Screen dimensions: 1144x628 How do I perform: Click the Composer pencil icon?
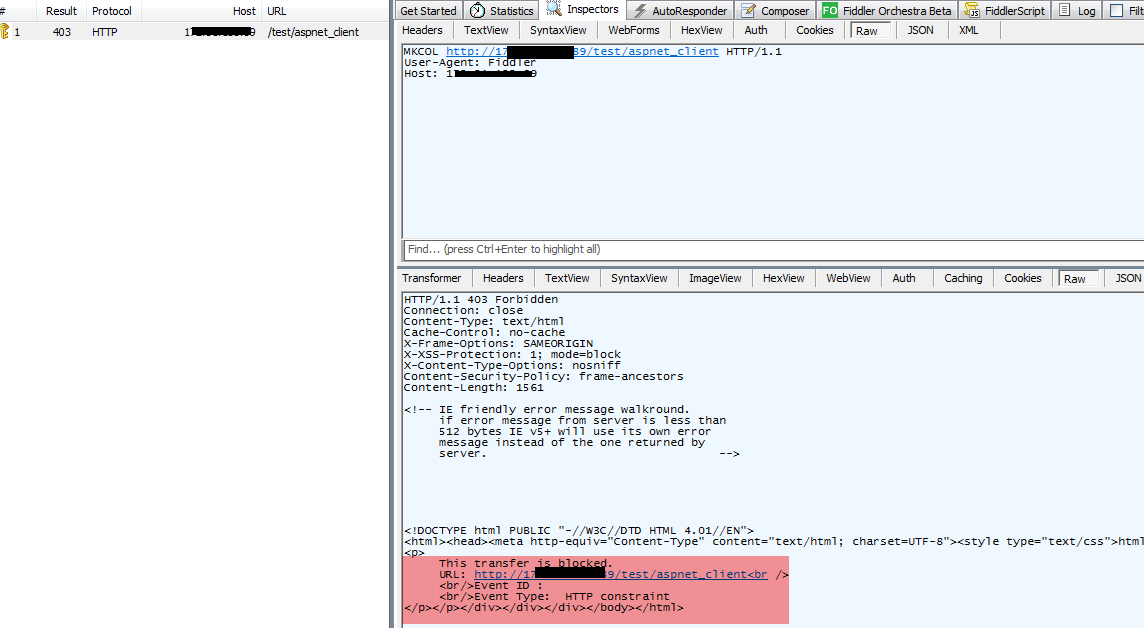[x=748, y=11]
